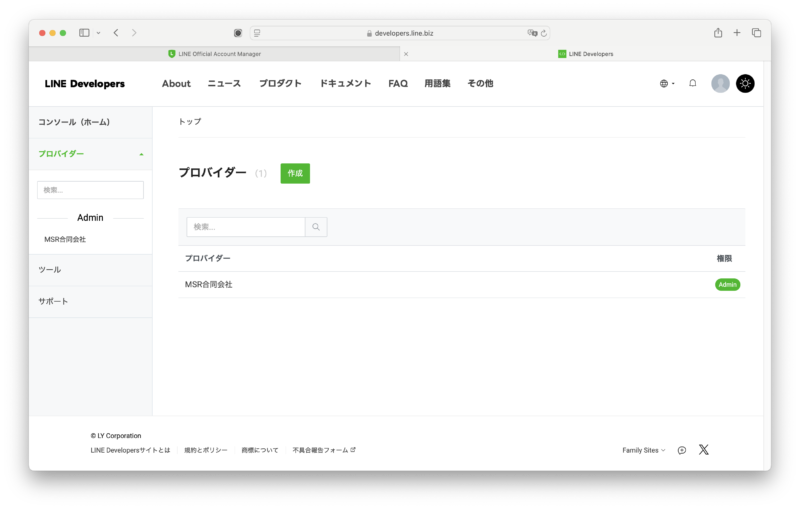
Task: Click the Safari sidebar toggle icon
Action: pos(84,33)
